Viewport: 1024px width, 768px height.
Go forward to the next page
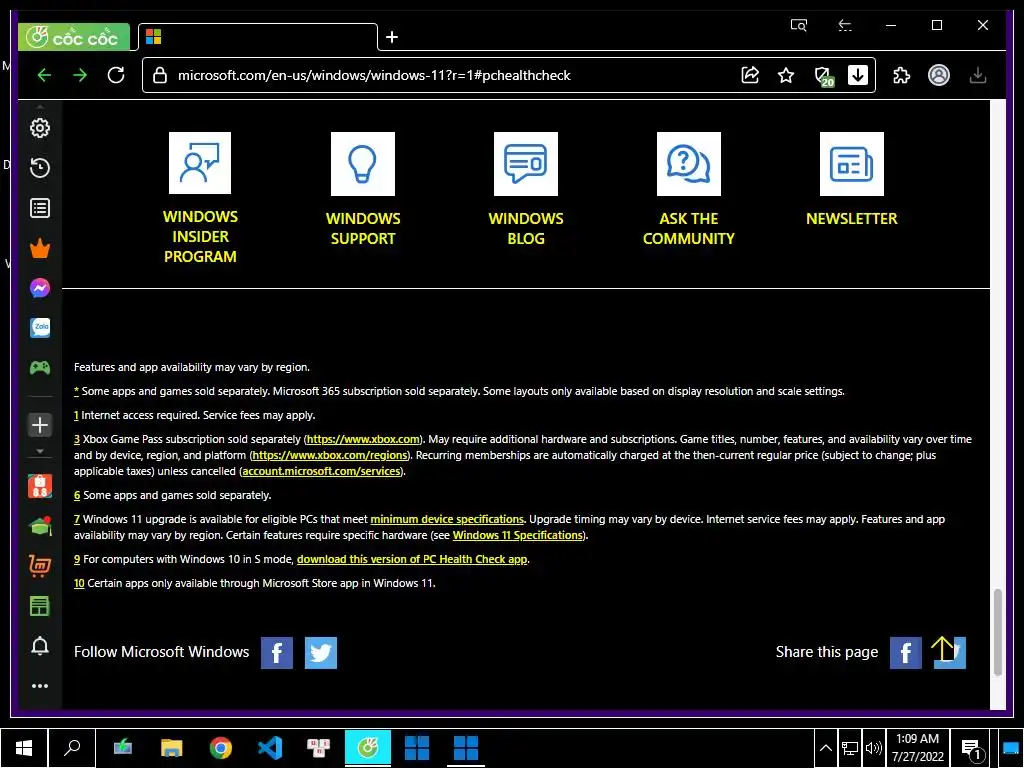tap(80, 75)
